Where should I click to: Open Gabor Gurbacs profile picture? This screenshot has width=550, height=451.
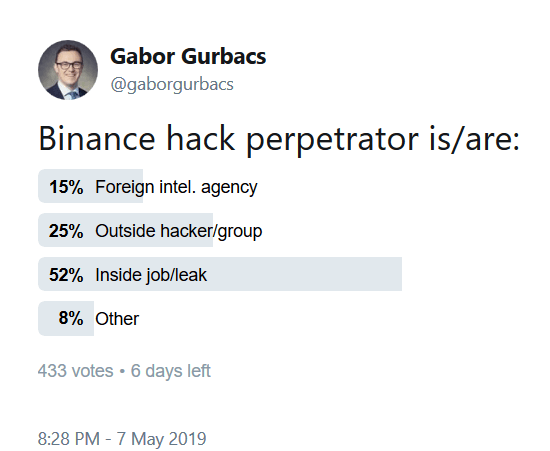pos(68,70)
